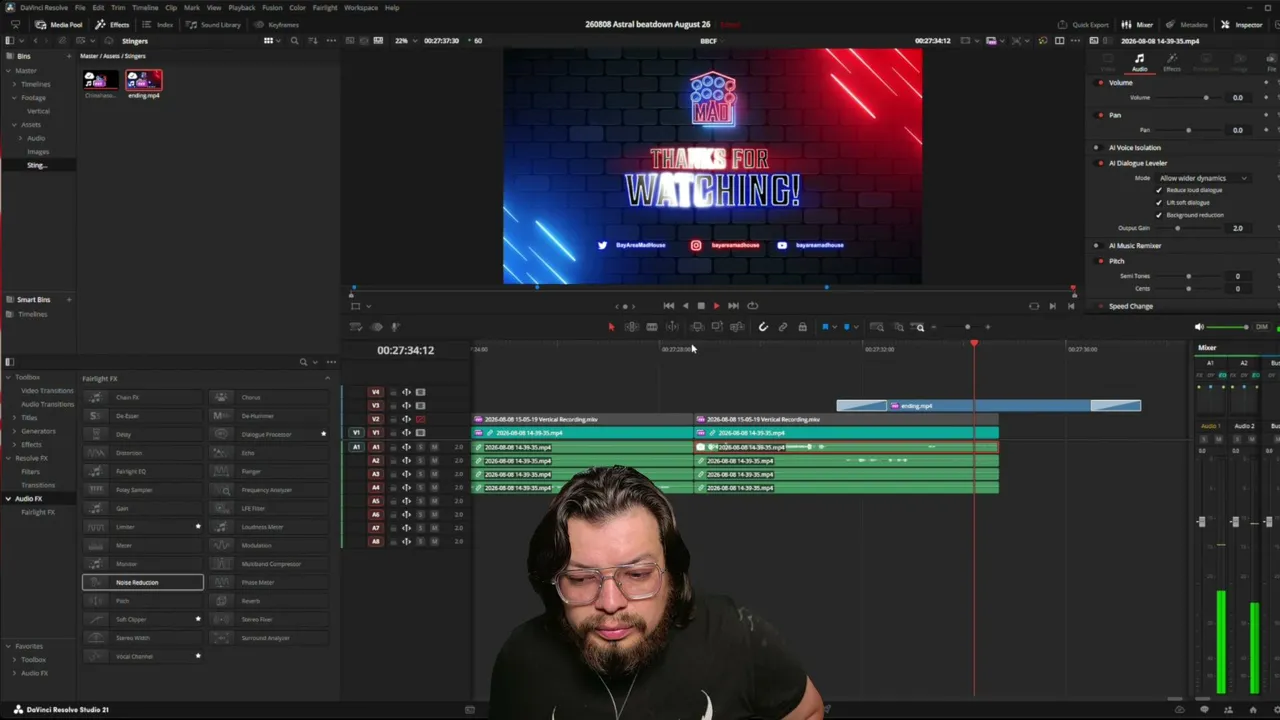The width and height of the screenshot is (1280, 720).
Task: Toggle favorite star on Soft Clipper
Action: pyautogui.click(x=198, y=619)
